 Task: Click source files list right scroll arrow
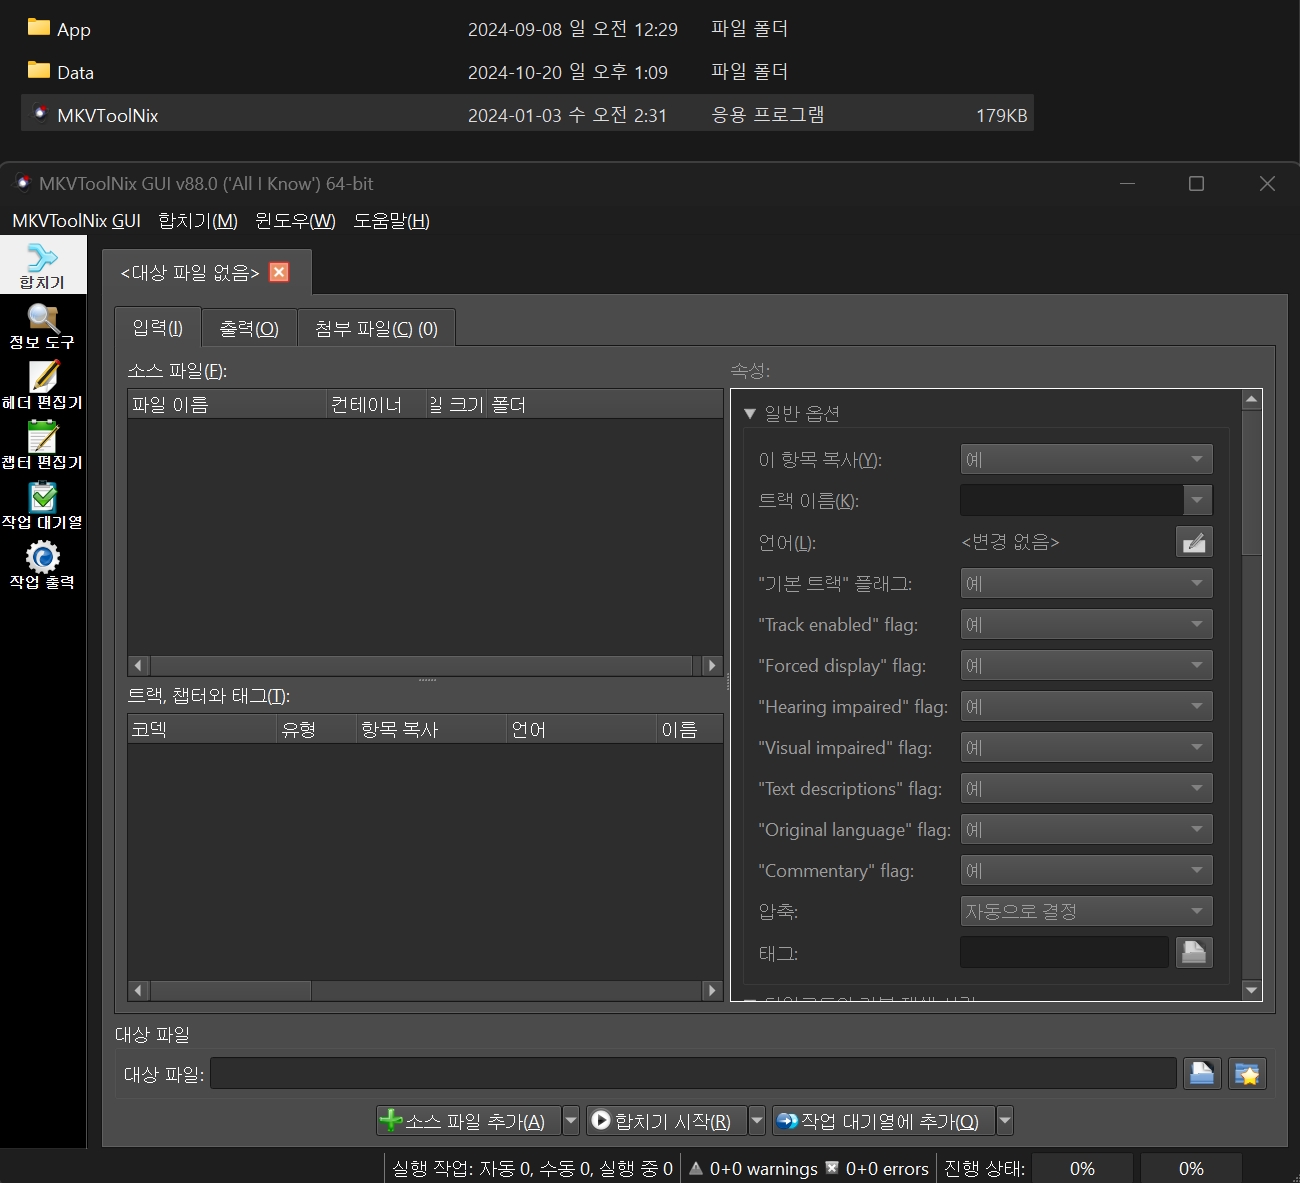coord(711,665)
